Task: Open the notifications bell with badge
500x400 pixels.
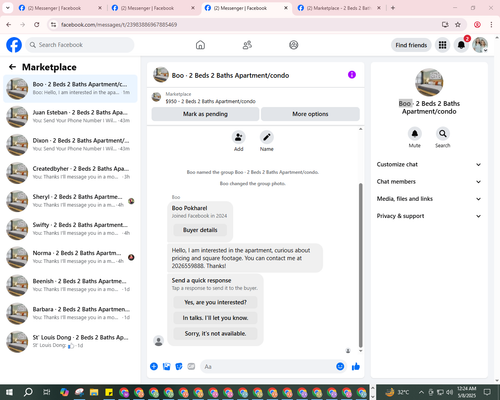Action: coord(461,45)
